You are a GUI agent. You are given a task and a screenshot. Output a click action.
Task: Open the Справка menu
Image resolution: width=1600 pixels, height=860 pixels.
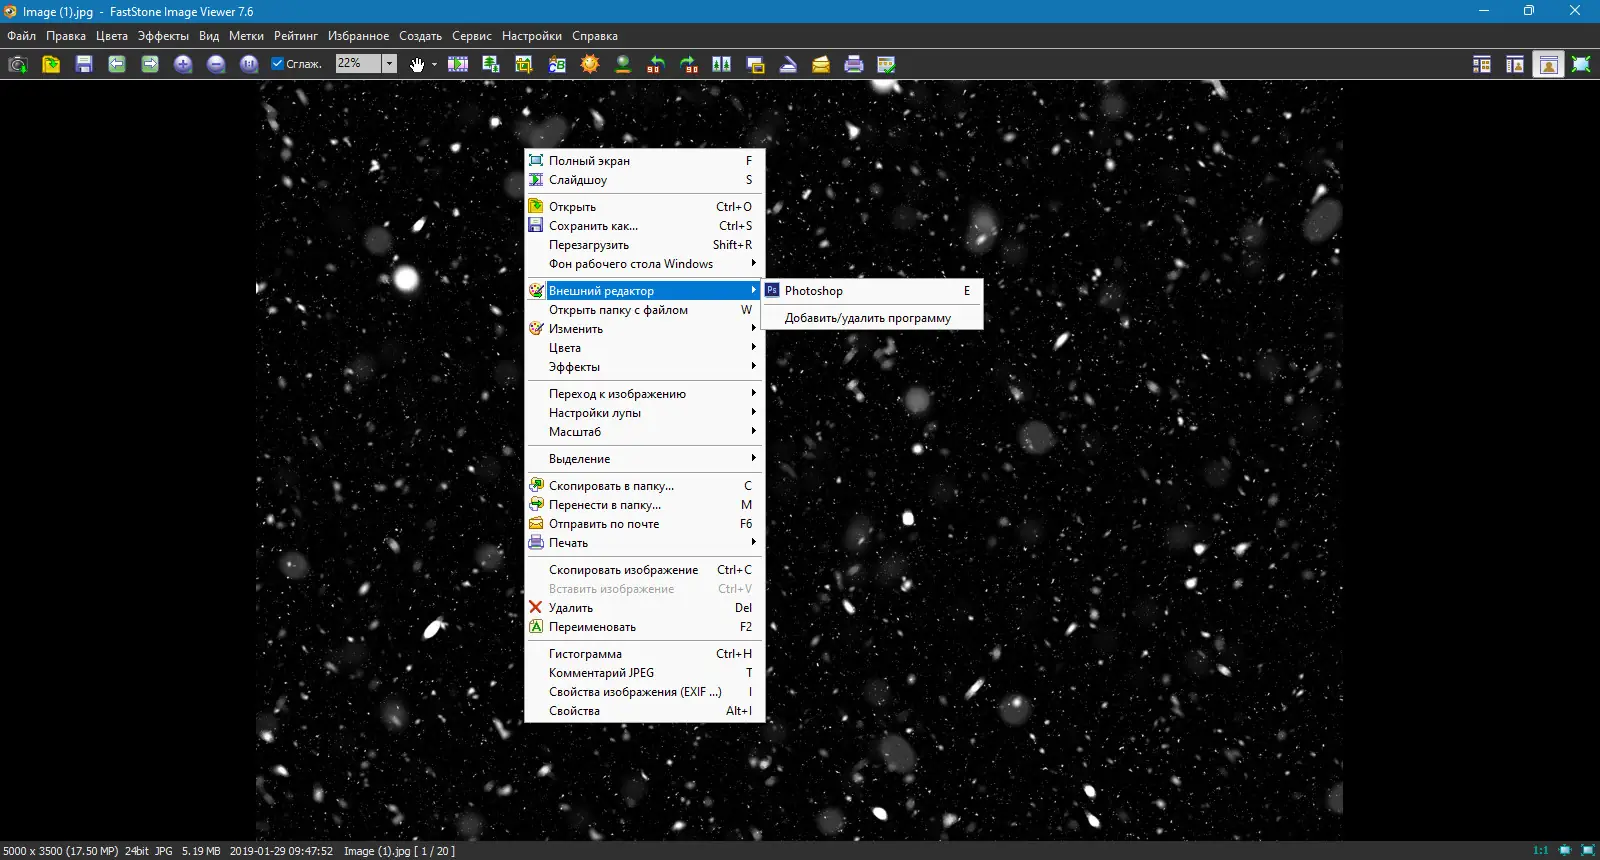pos(595,36)
